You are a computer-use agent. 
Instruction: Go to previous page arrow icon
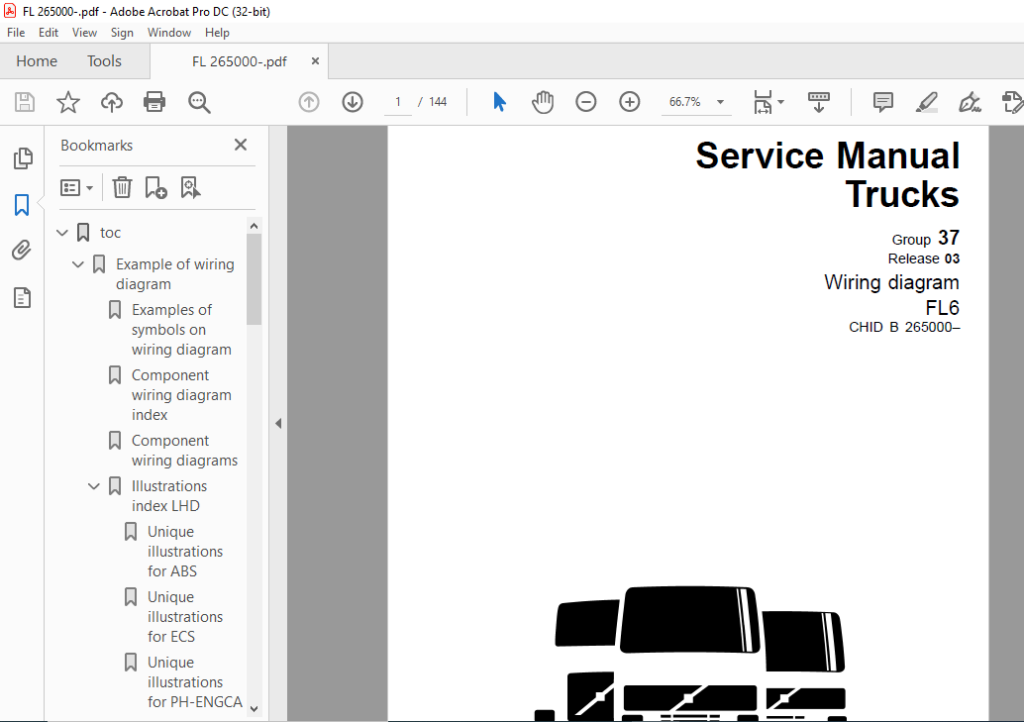(309, 102)
